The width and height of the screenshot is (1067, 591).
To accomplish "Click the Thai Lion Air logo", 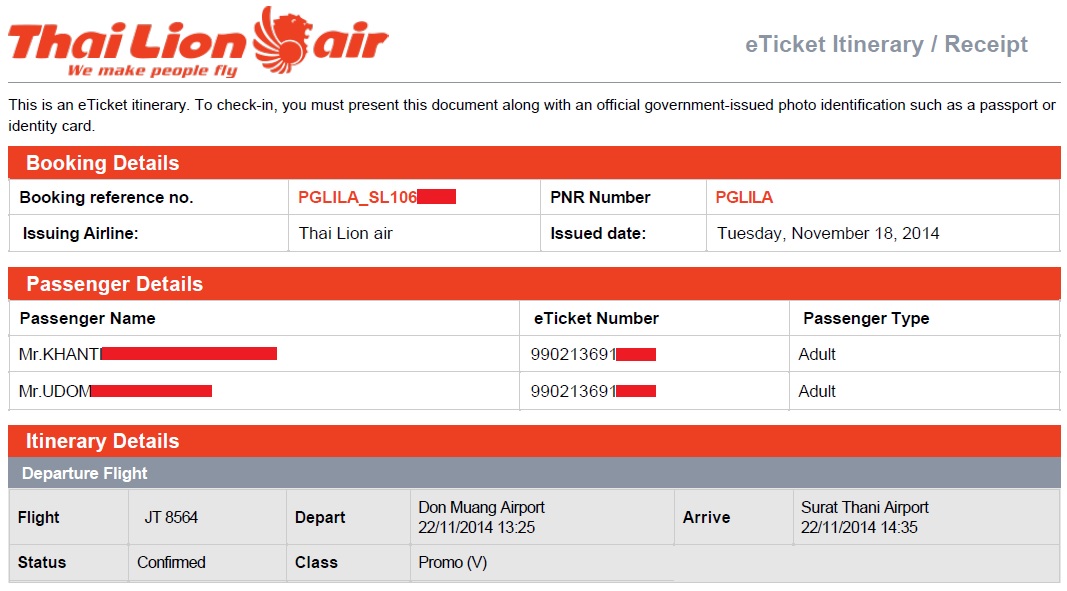I will pyautogui.click(x=198, y=42).
